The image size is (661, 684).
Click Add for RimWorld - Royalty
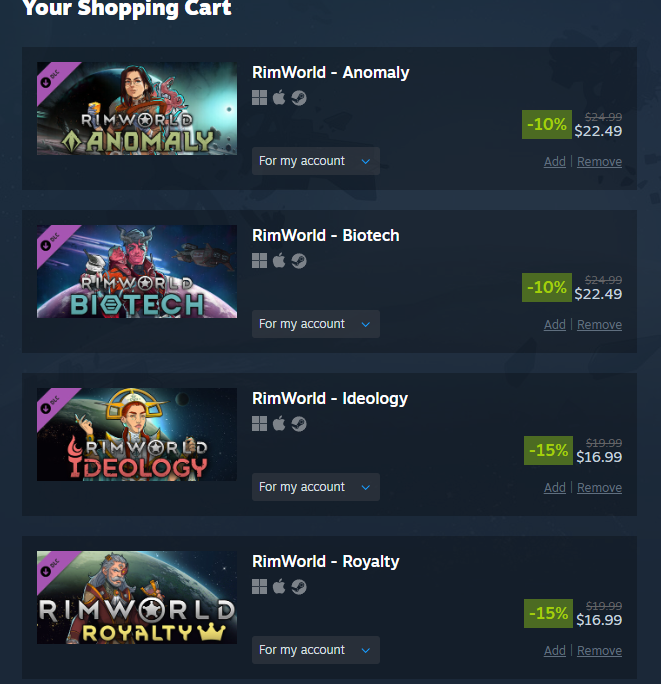pyautogui.click(x=555, y=650)
